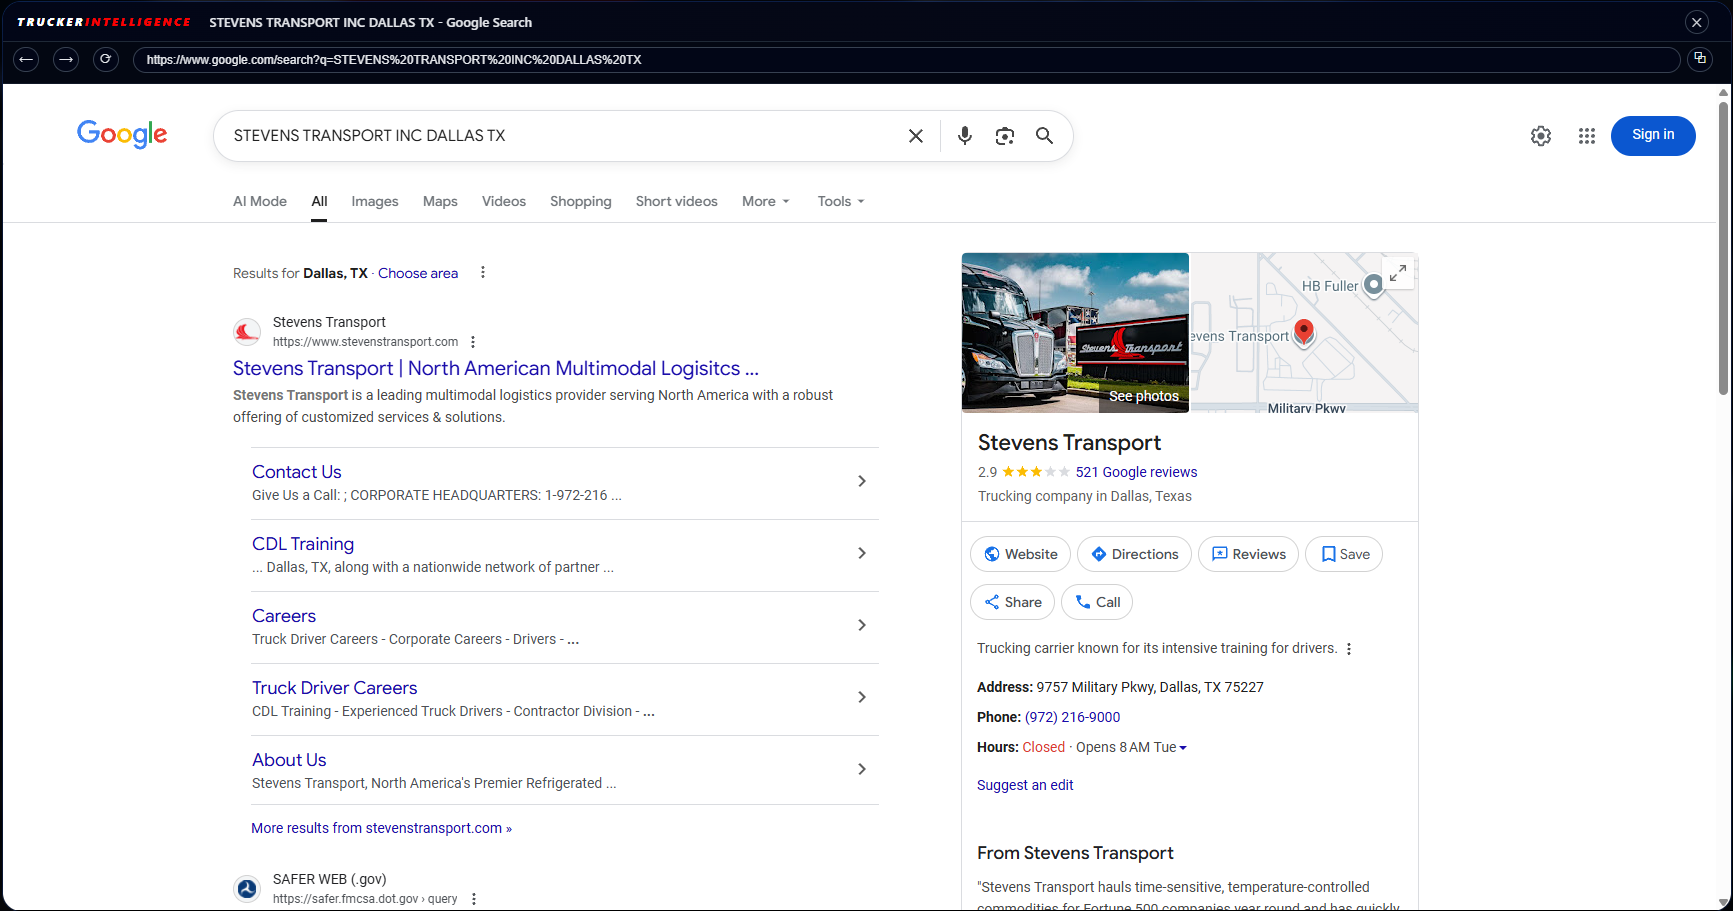
Task: View photos via the See photos thumbnail
Action: [x=1143, y=395]
